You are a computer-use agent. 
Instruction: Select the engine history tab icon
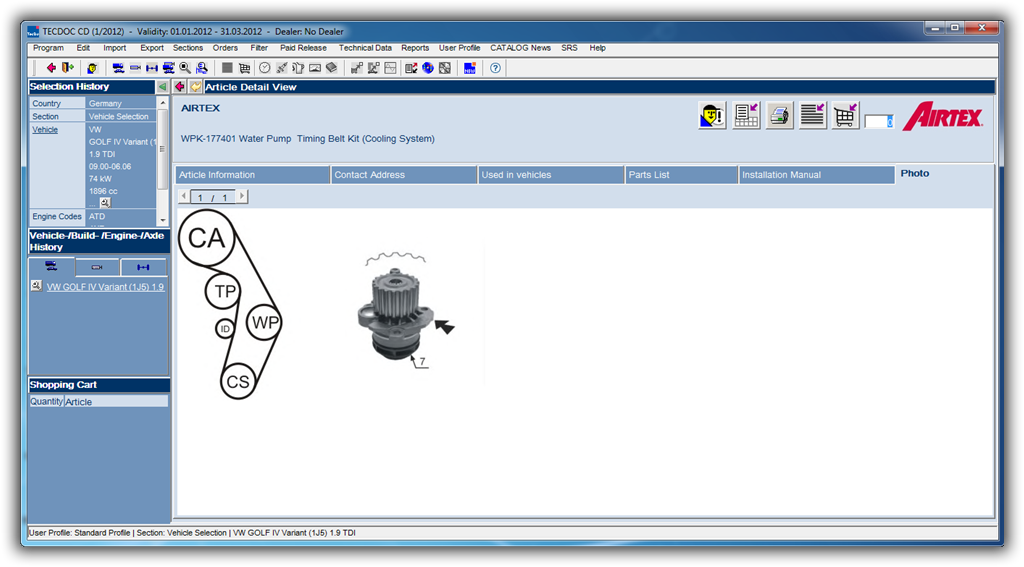[x=97, y=267]
